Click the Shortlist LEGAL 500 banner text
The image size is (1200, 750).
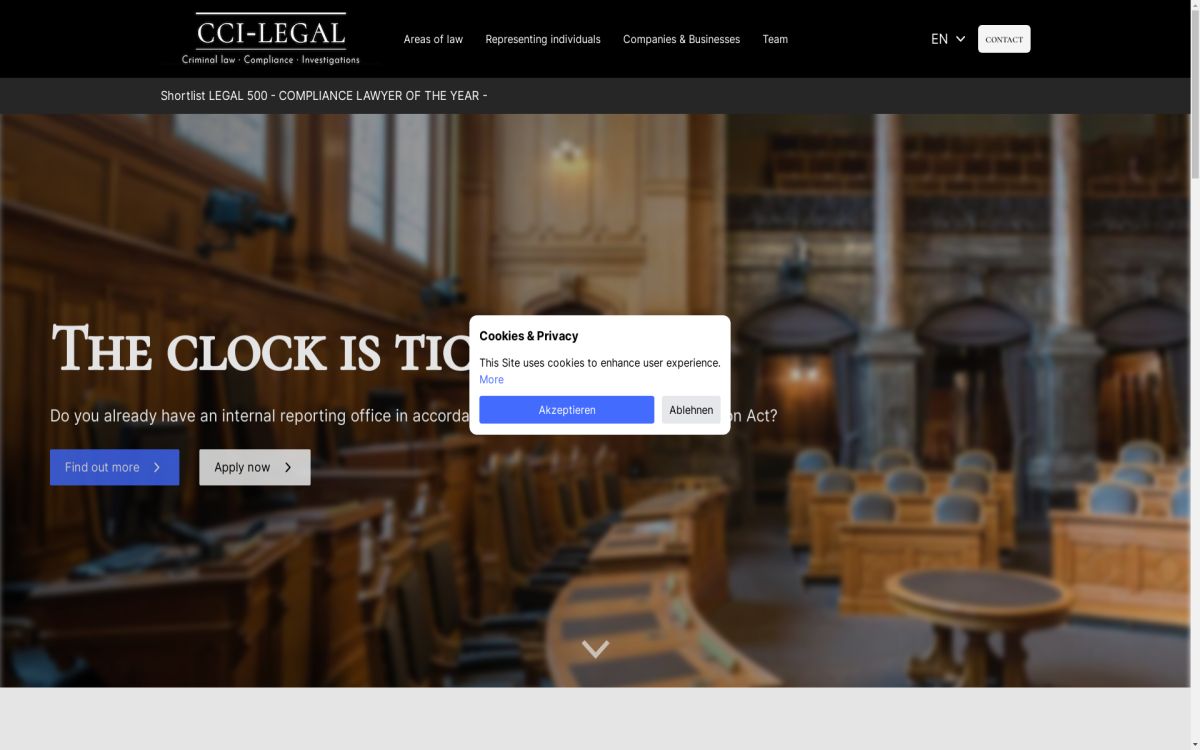click(323, 96)
